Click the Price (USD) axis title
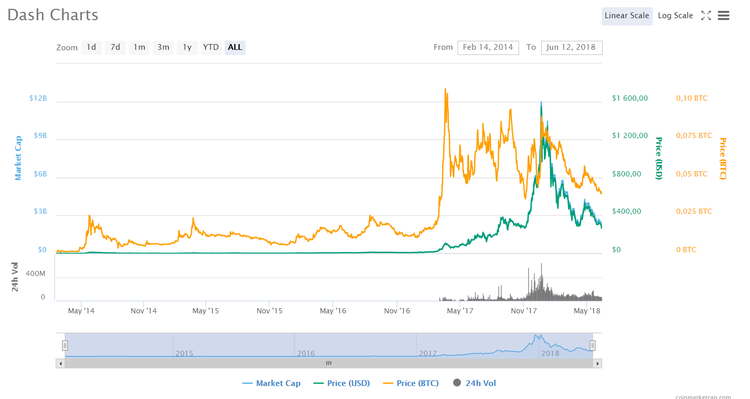The image size is (750, 399). tap(659, 158)
